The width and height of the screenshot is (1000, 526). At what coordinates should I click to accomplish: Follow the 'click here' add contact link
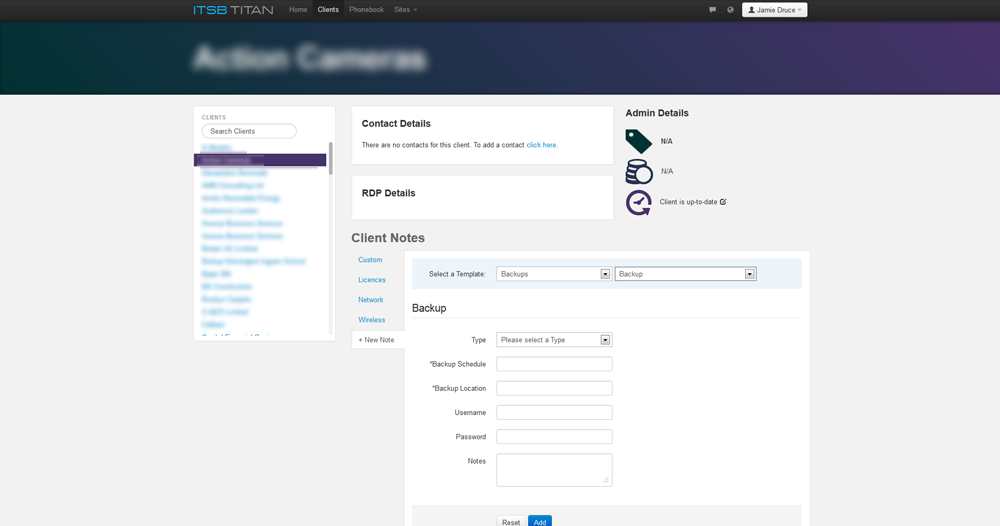[x=542, y=145]
